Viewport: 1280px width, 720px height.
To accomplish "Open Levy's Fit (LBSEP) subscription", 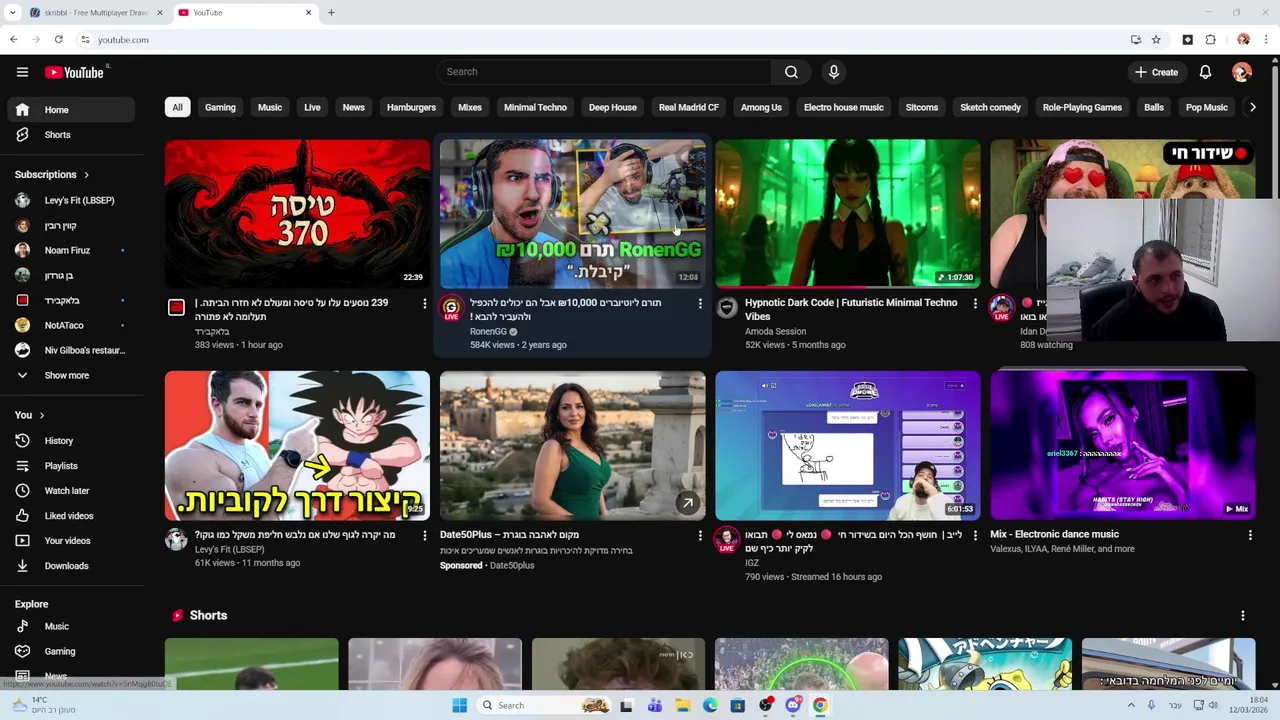I will coord(70,200).
